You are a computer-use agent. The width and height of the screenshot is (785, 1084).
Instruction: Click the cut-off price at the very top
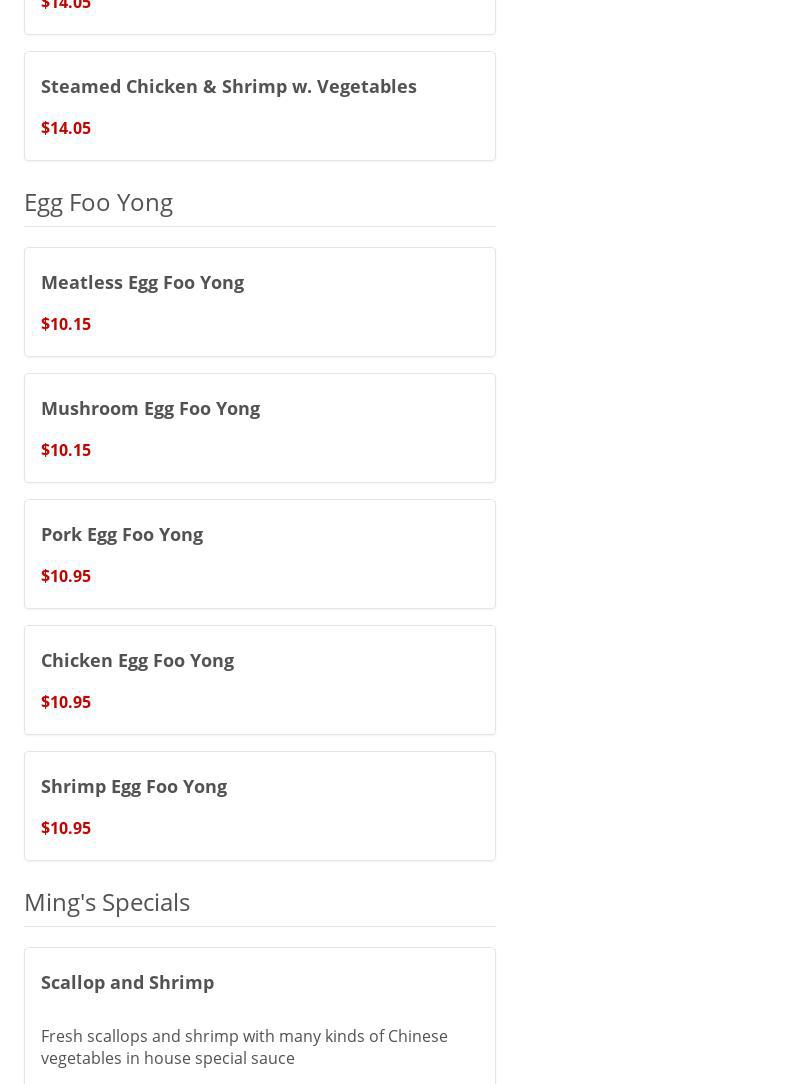coord(66,5)
